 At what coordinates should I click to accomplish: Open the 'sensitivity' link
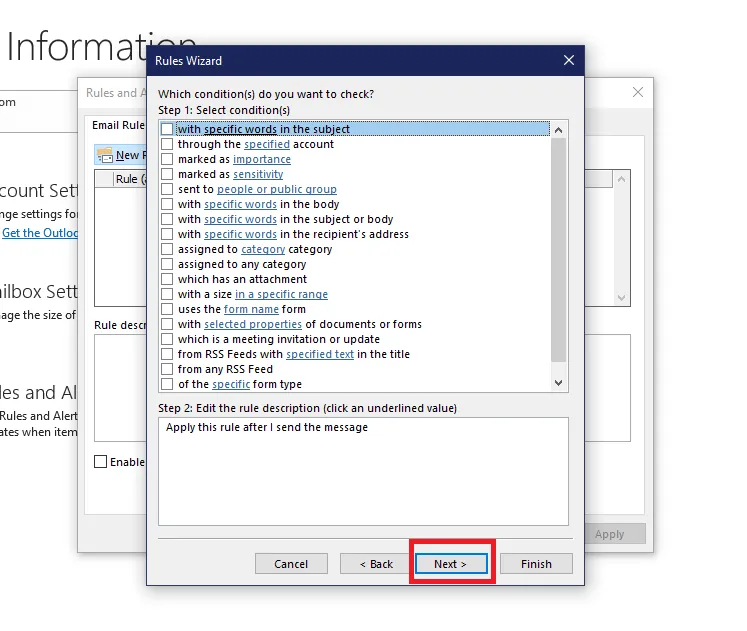pos(258,174)
